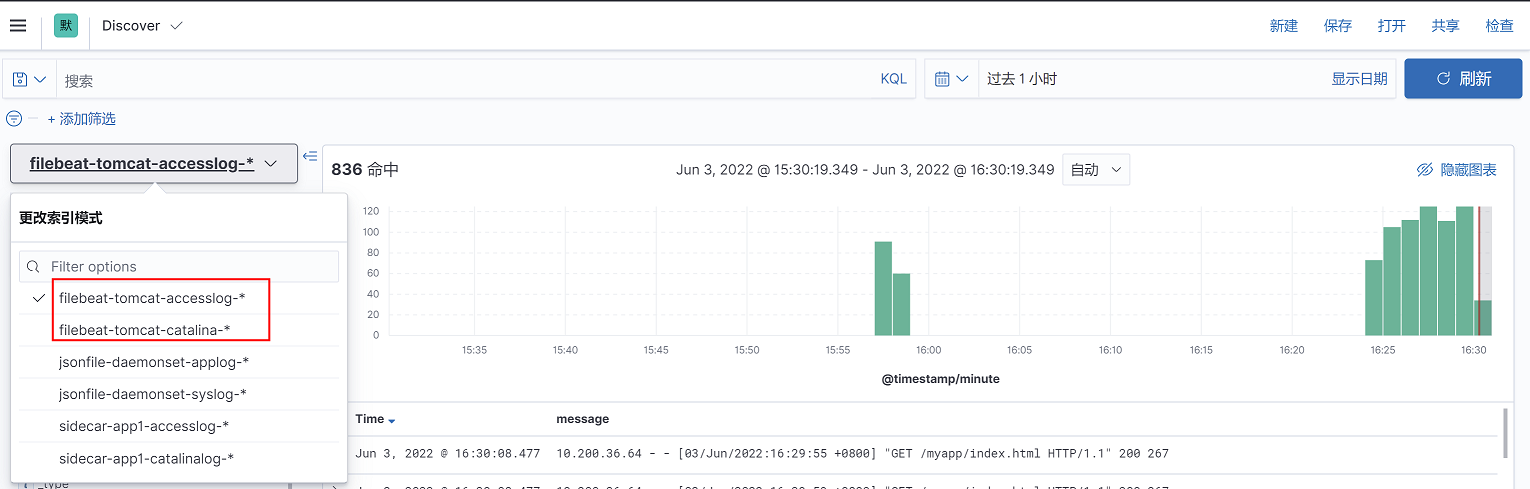
Task: Open the 自动 interval dropdown
Action: 1096,170
